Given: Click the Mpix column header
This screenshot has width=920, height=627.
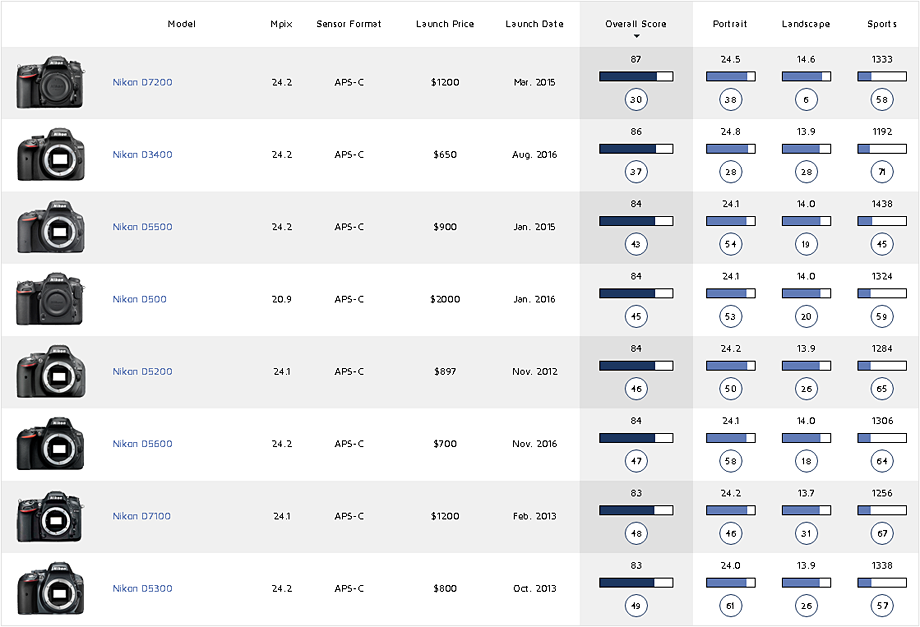Looking at the screenshot, I should coord(281,24).
